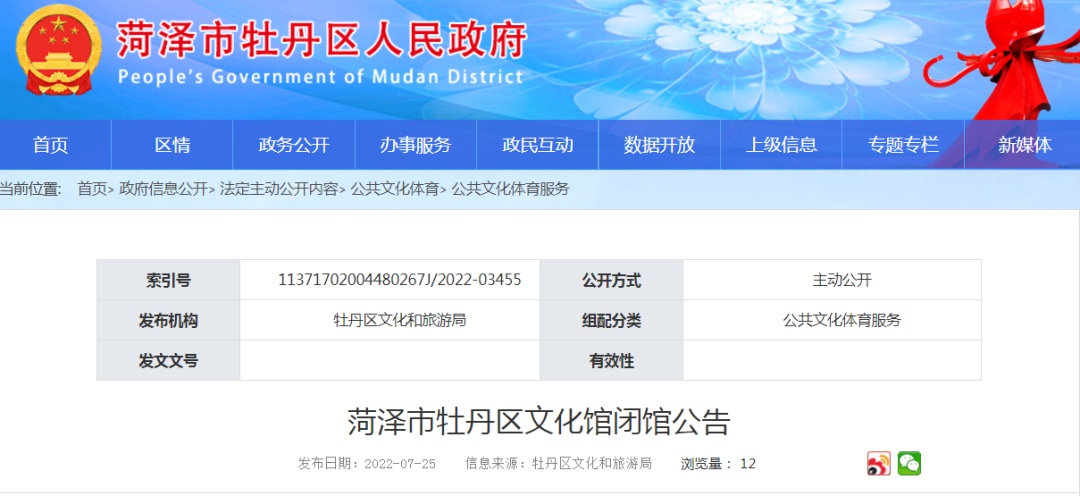Click breadcrumb 法定主动公开内容
This screenshot has height=496, width=1080.
279,189
